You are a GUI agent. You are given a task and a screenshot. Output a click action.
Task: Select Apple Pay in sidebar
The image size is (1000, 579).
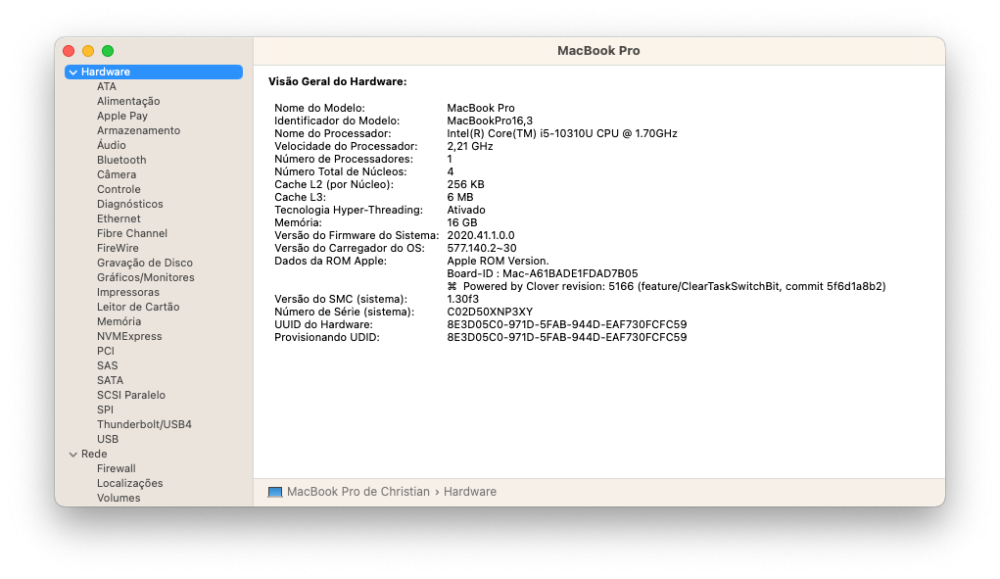tap(122, 116)
